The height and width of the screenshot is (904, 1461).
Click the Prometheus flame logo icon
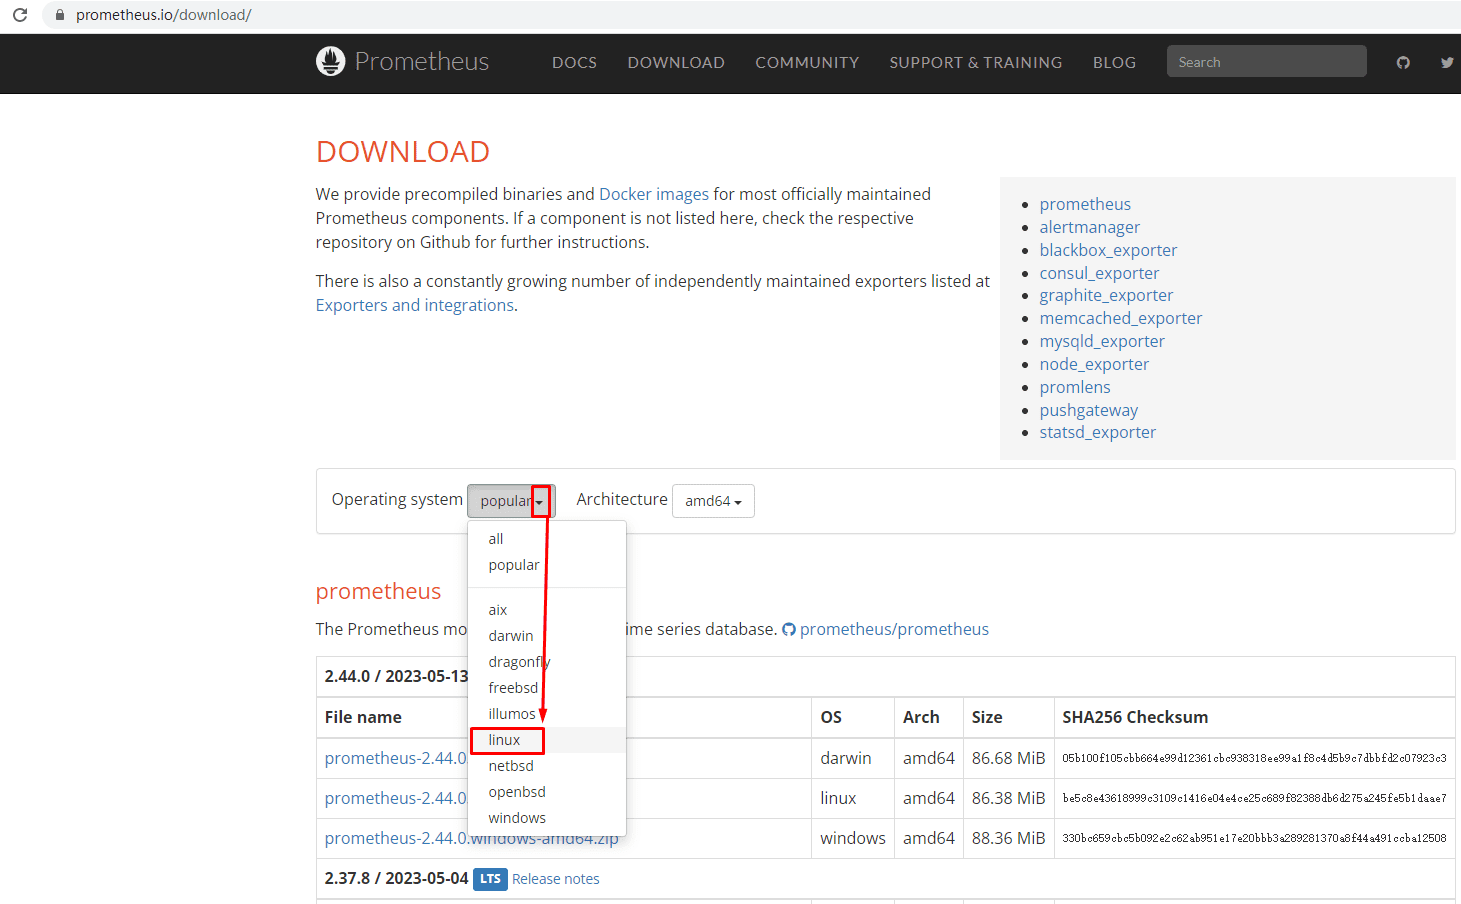click(x=330, y=61)
